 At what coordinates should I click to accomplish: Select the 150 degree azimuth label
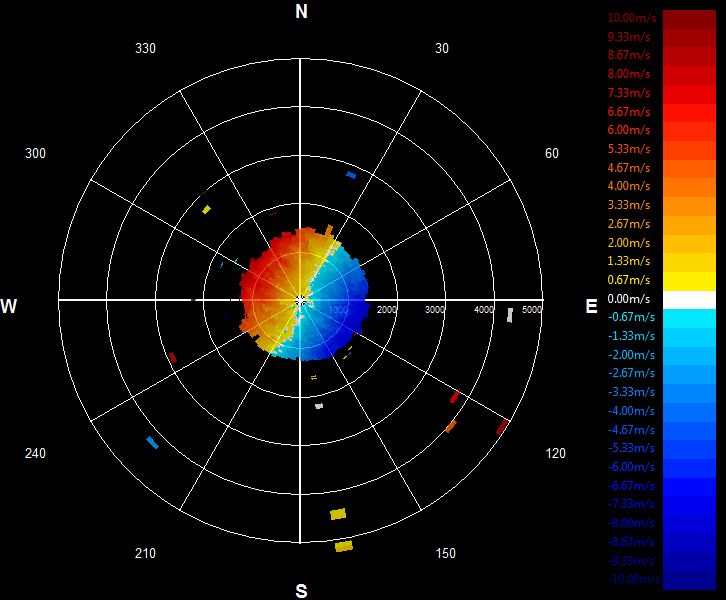pos(445,553)
